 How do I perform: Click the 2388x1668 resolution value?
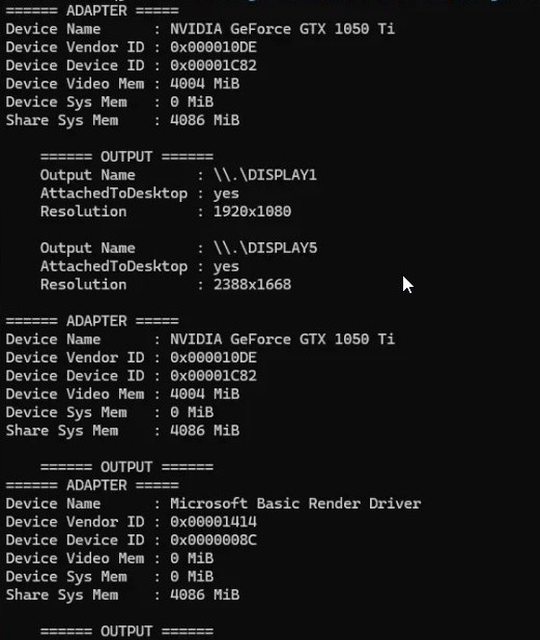pos(252,284)
